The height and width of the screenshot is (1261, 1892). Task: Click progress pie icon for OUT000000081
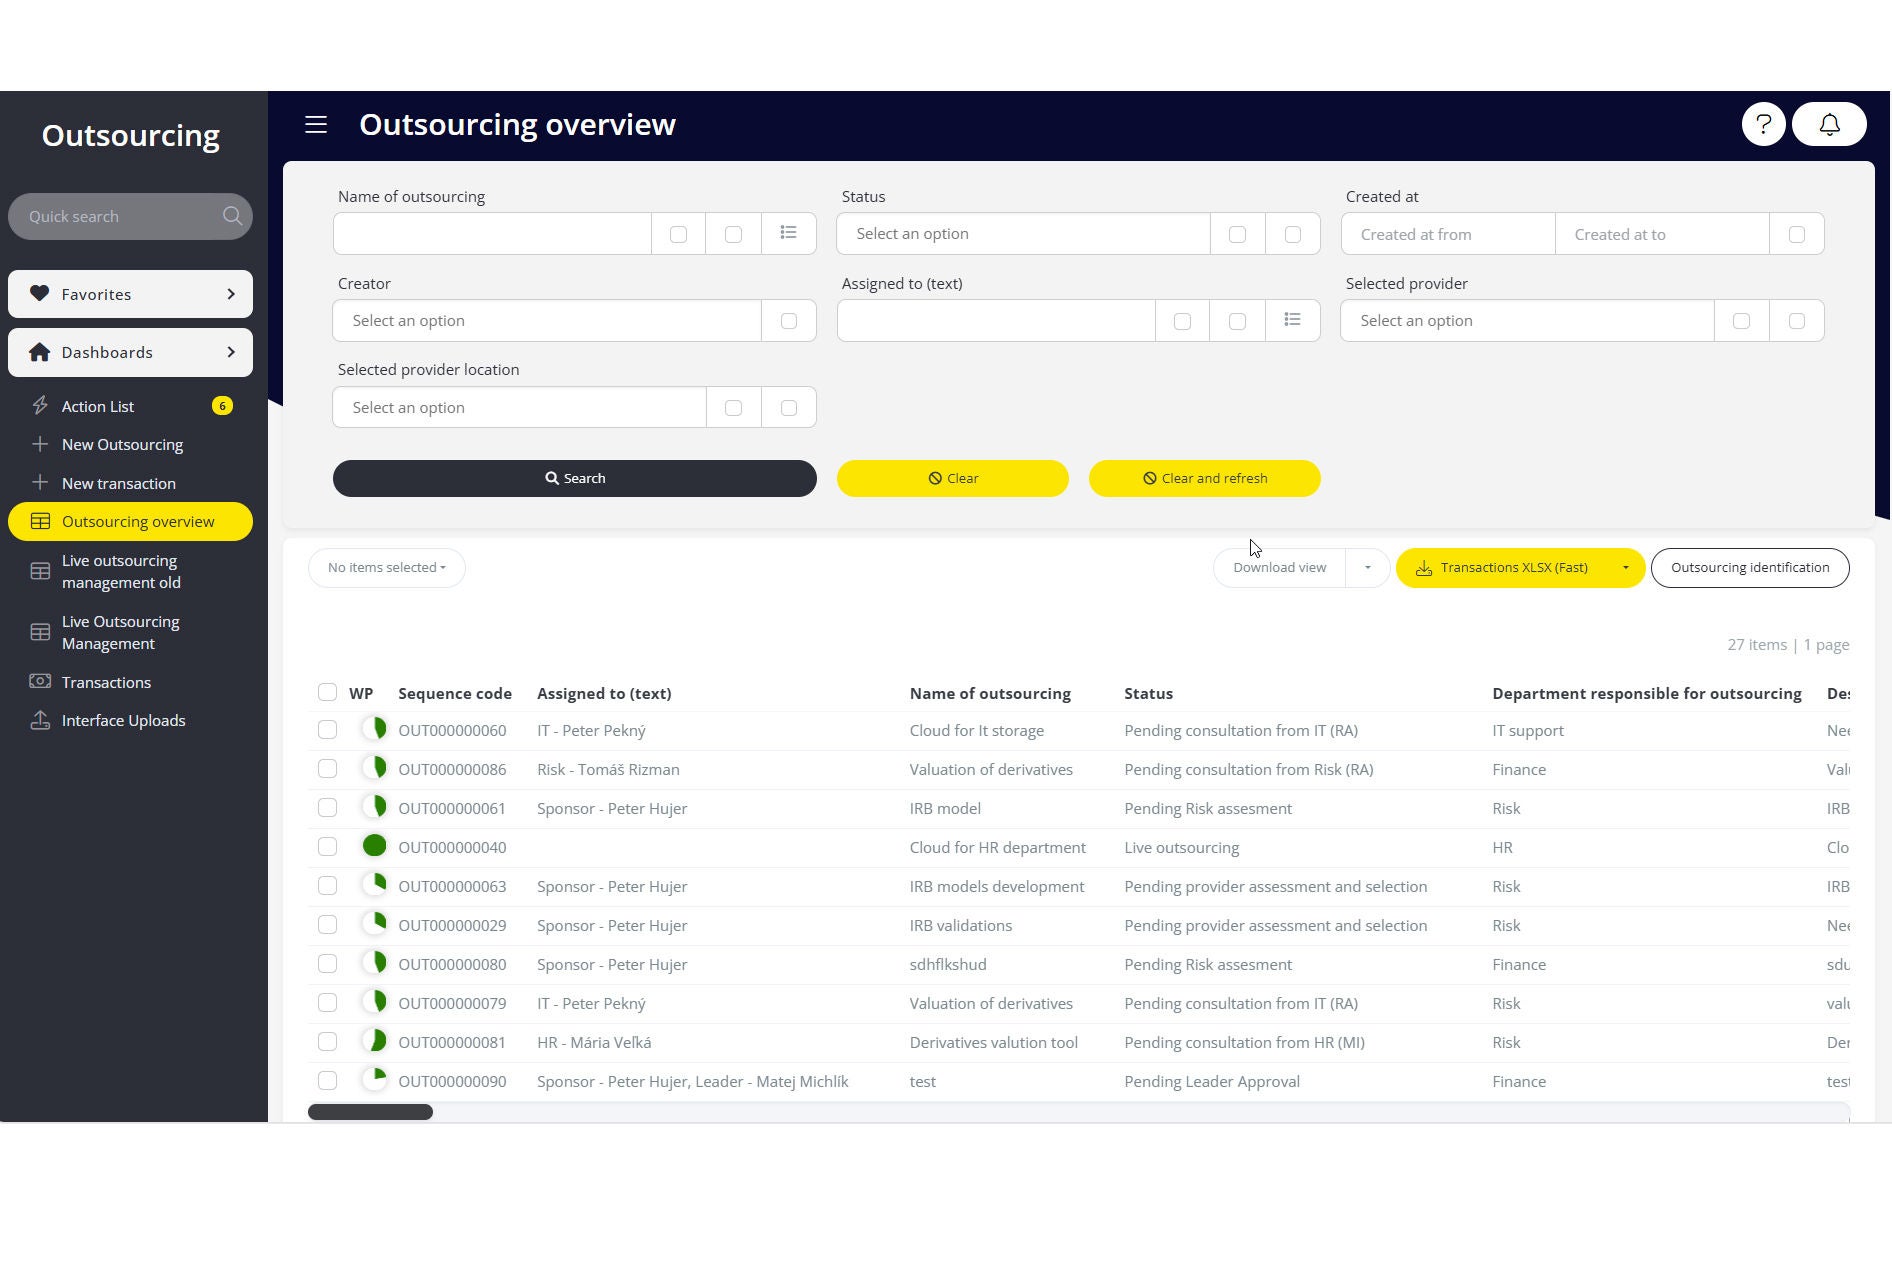[374, 1041]
